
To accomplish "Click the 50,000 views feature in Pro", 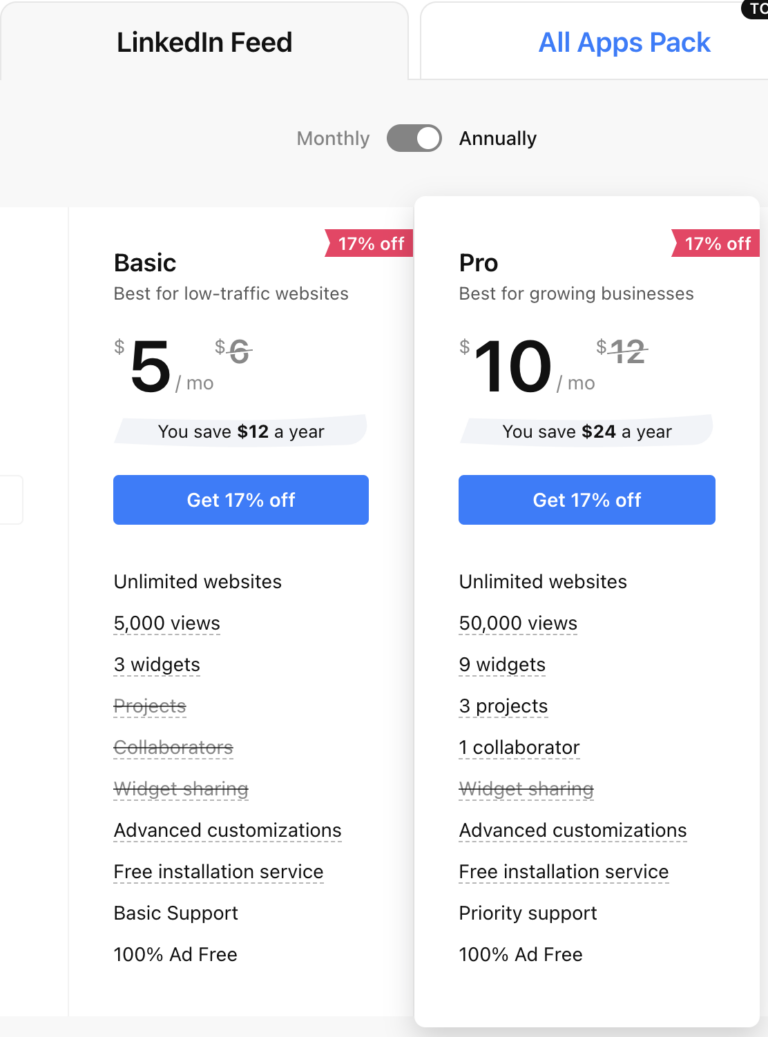I will tap(518, 623).
